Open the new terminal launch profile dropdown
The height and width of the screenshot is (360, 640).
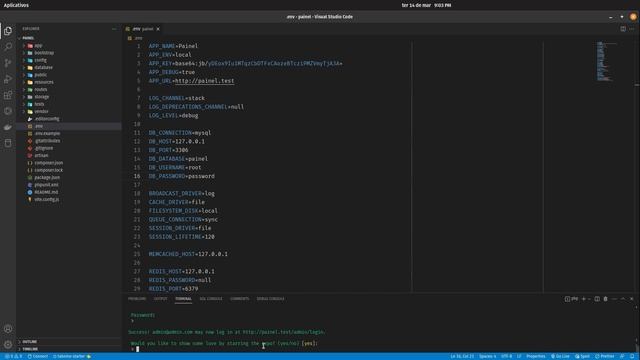[589, 299]
